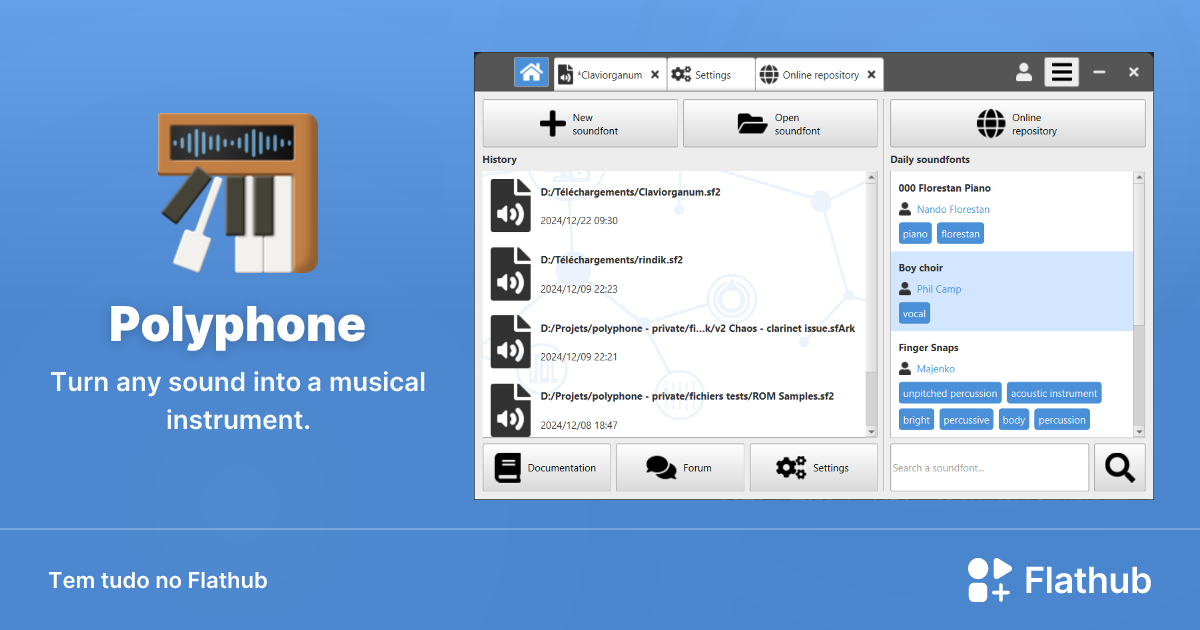Screen dimensions: 1200x630
Task: Open author link Phil Camp
Action: click(938, 288)
